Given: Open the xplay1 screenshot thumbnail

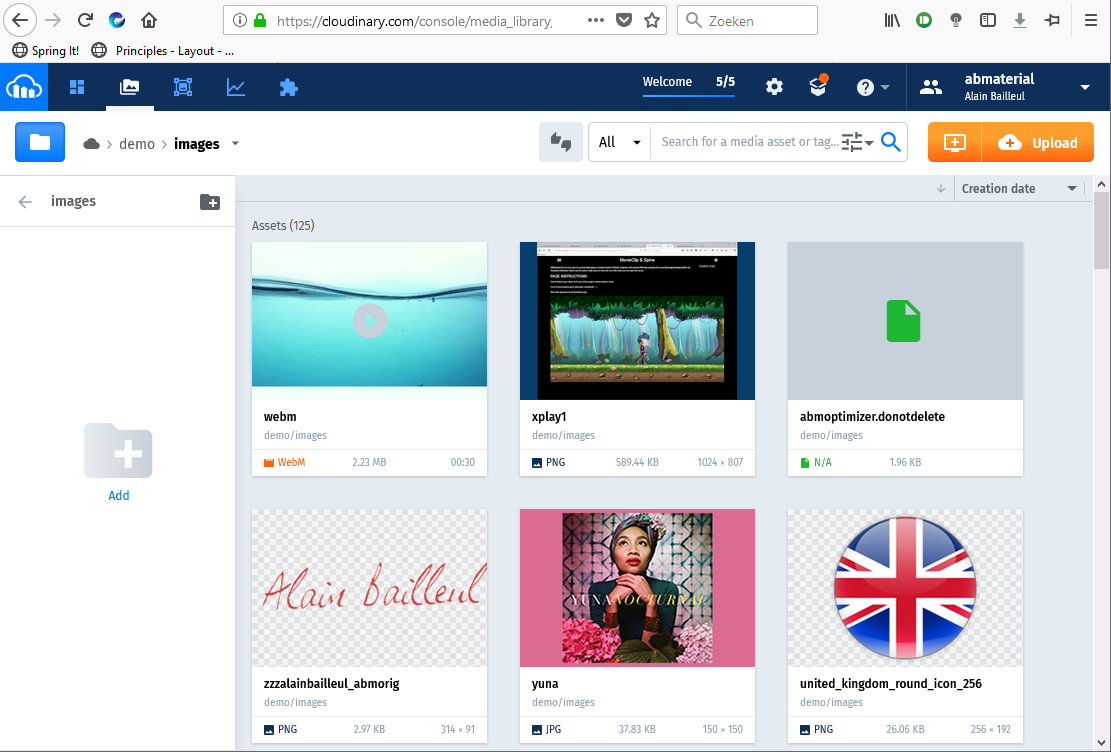Looking at the screenshot, I should point(637,321).
